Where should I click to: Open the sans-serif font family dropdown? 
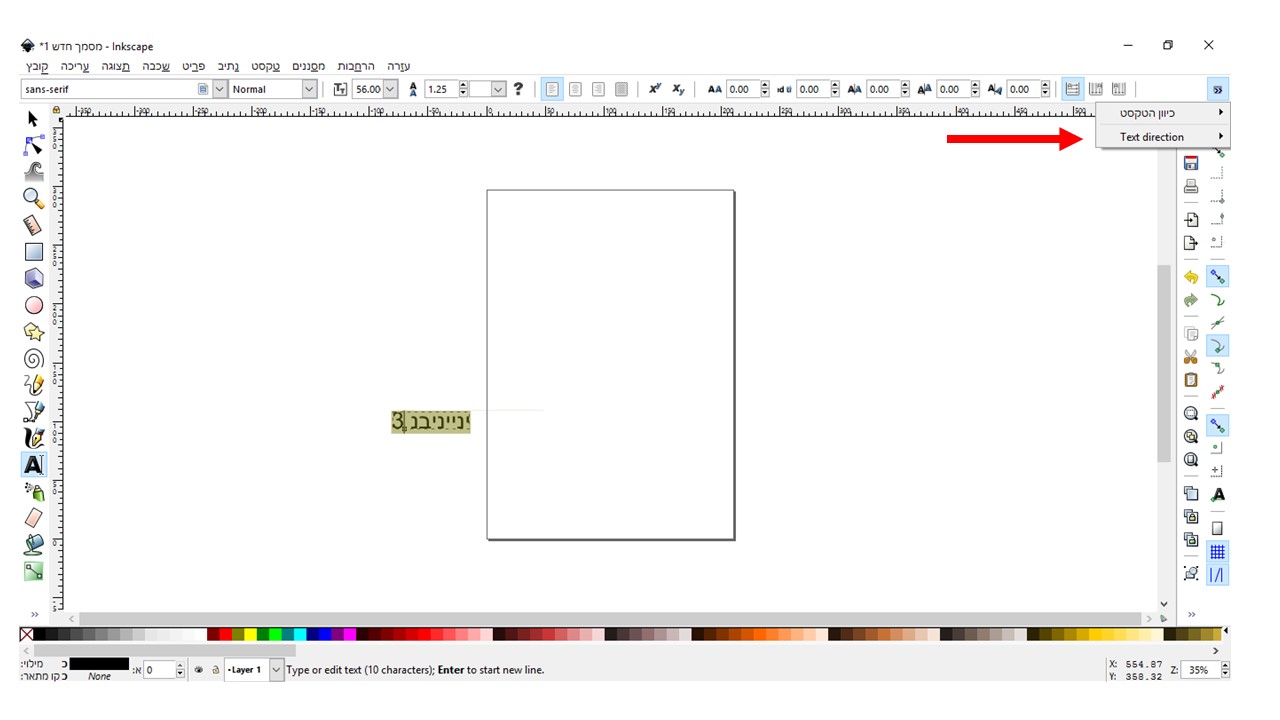pyautogui.click(x=220, y=89)
